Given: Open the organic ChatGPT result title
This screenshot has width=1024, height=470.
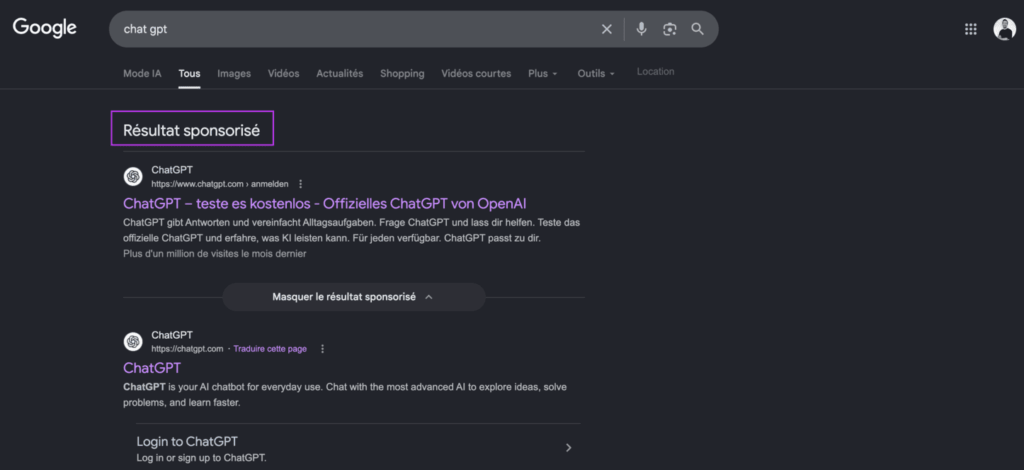Looking at the screenshot, I should (152, 368).
